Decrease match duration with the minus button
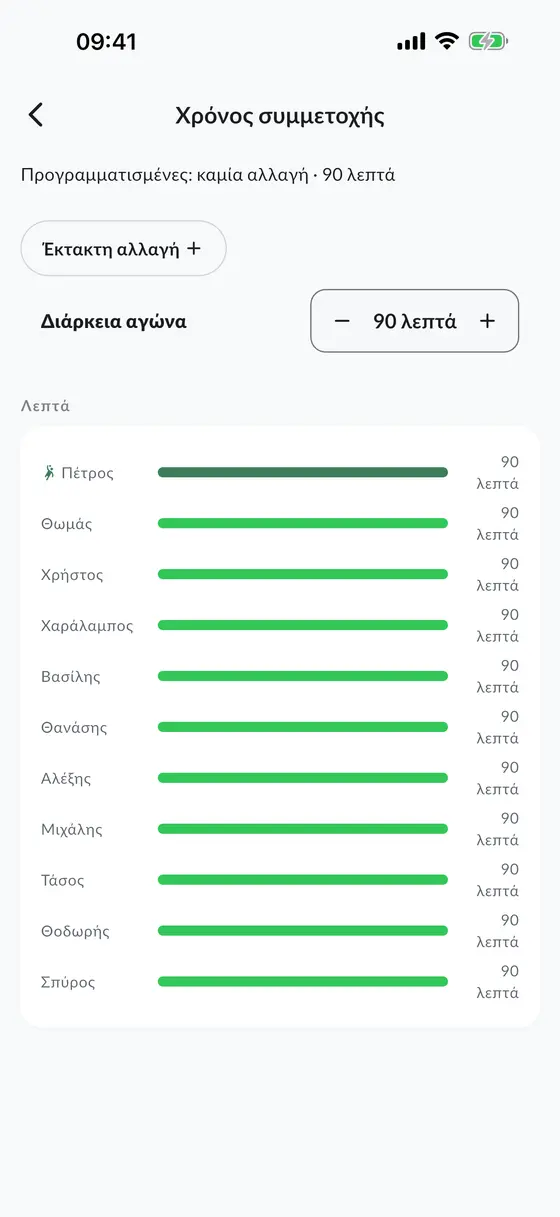This screenshot has width=560, height=1217. pos(342,321)
